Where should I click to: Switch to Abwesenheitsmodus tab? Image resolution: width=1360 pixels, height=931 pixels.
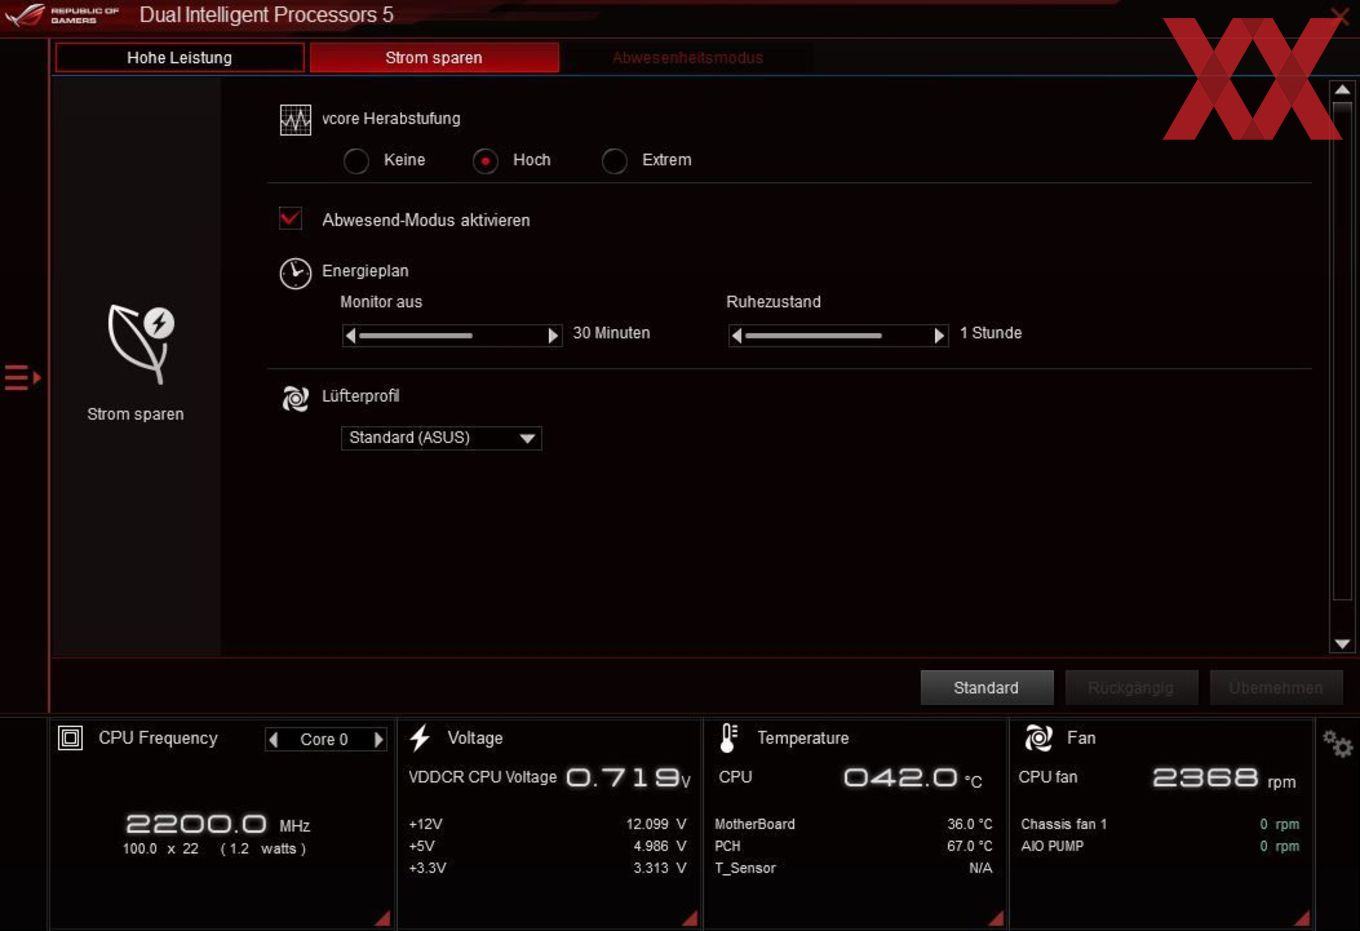688,58
